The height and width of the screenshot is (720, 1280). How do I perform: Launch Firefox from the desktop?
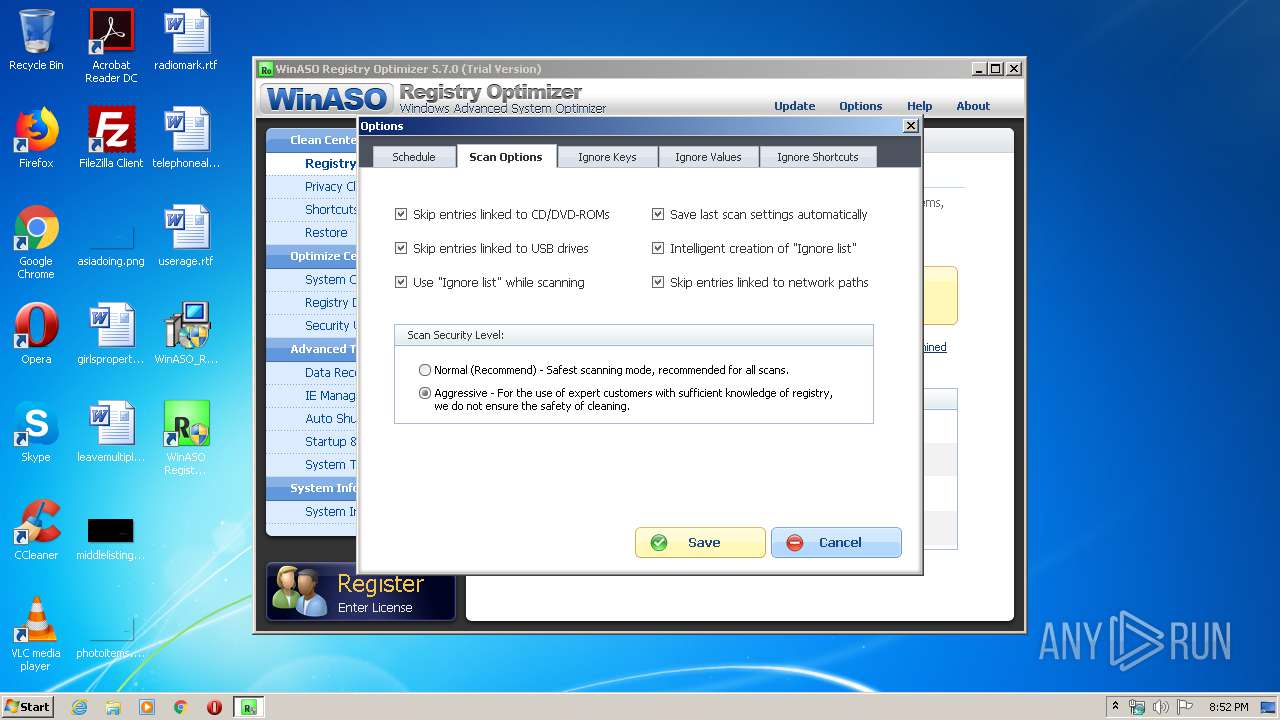point(36,138)
